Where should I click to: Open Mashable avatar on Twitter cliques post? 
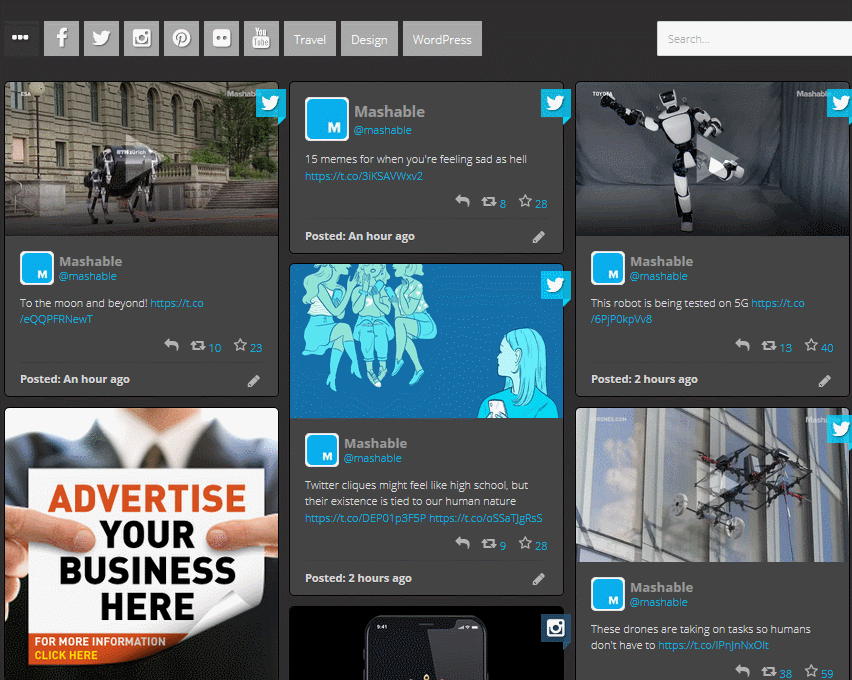(322, 450)
